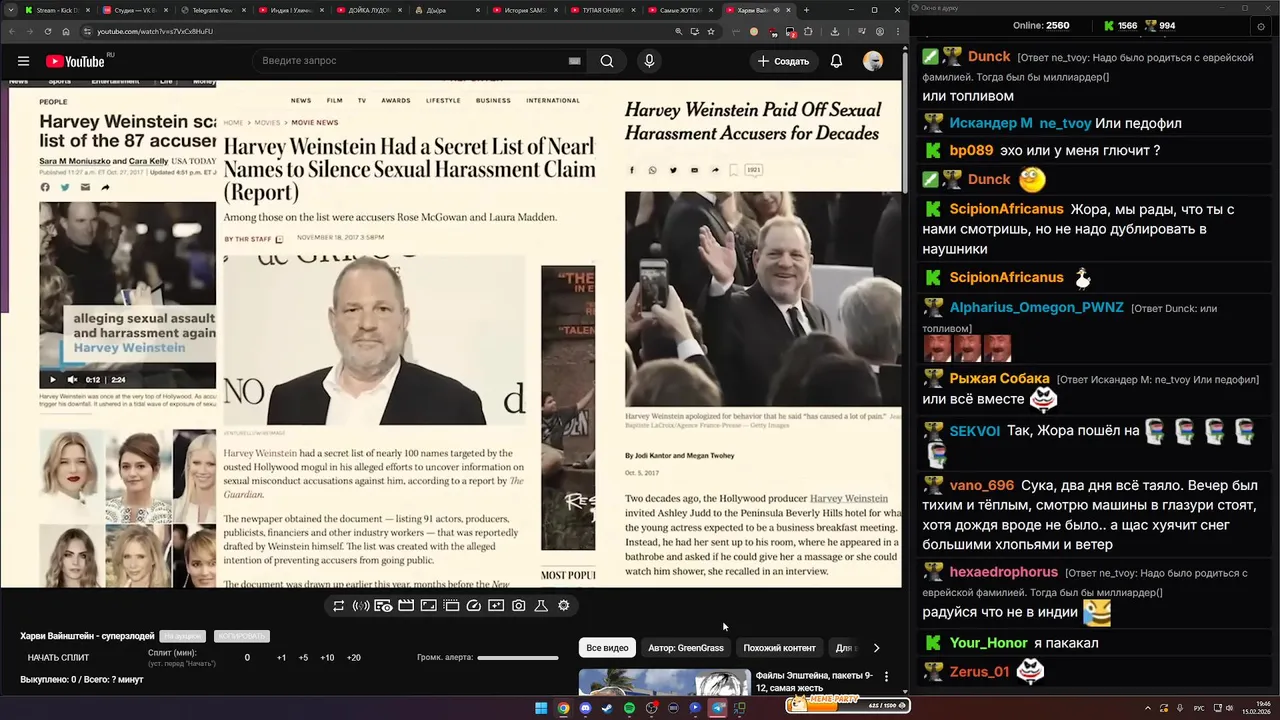The image size is (1280, 720).
Task: Show hidden system tray icons chevron
Action: [x=1148, y=708]
